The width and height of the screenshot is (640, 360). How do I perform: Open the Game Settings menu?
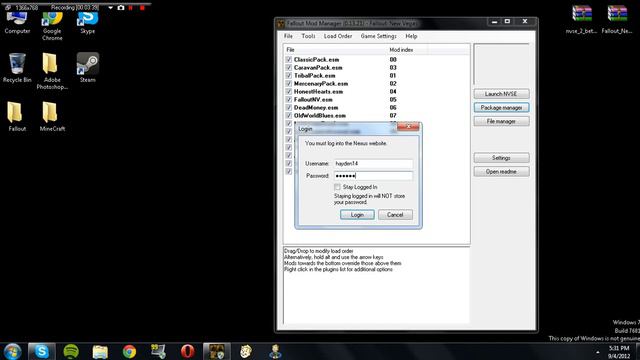coord(378,36)
